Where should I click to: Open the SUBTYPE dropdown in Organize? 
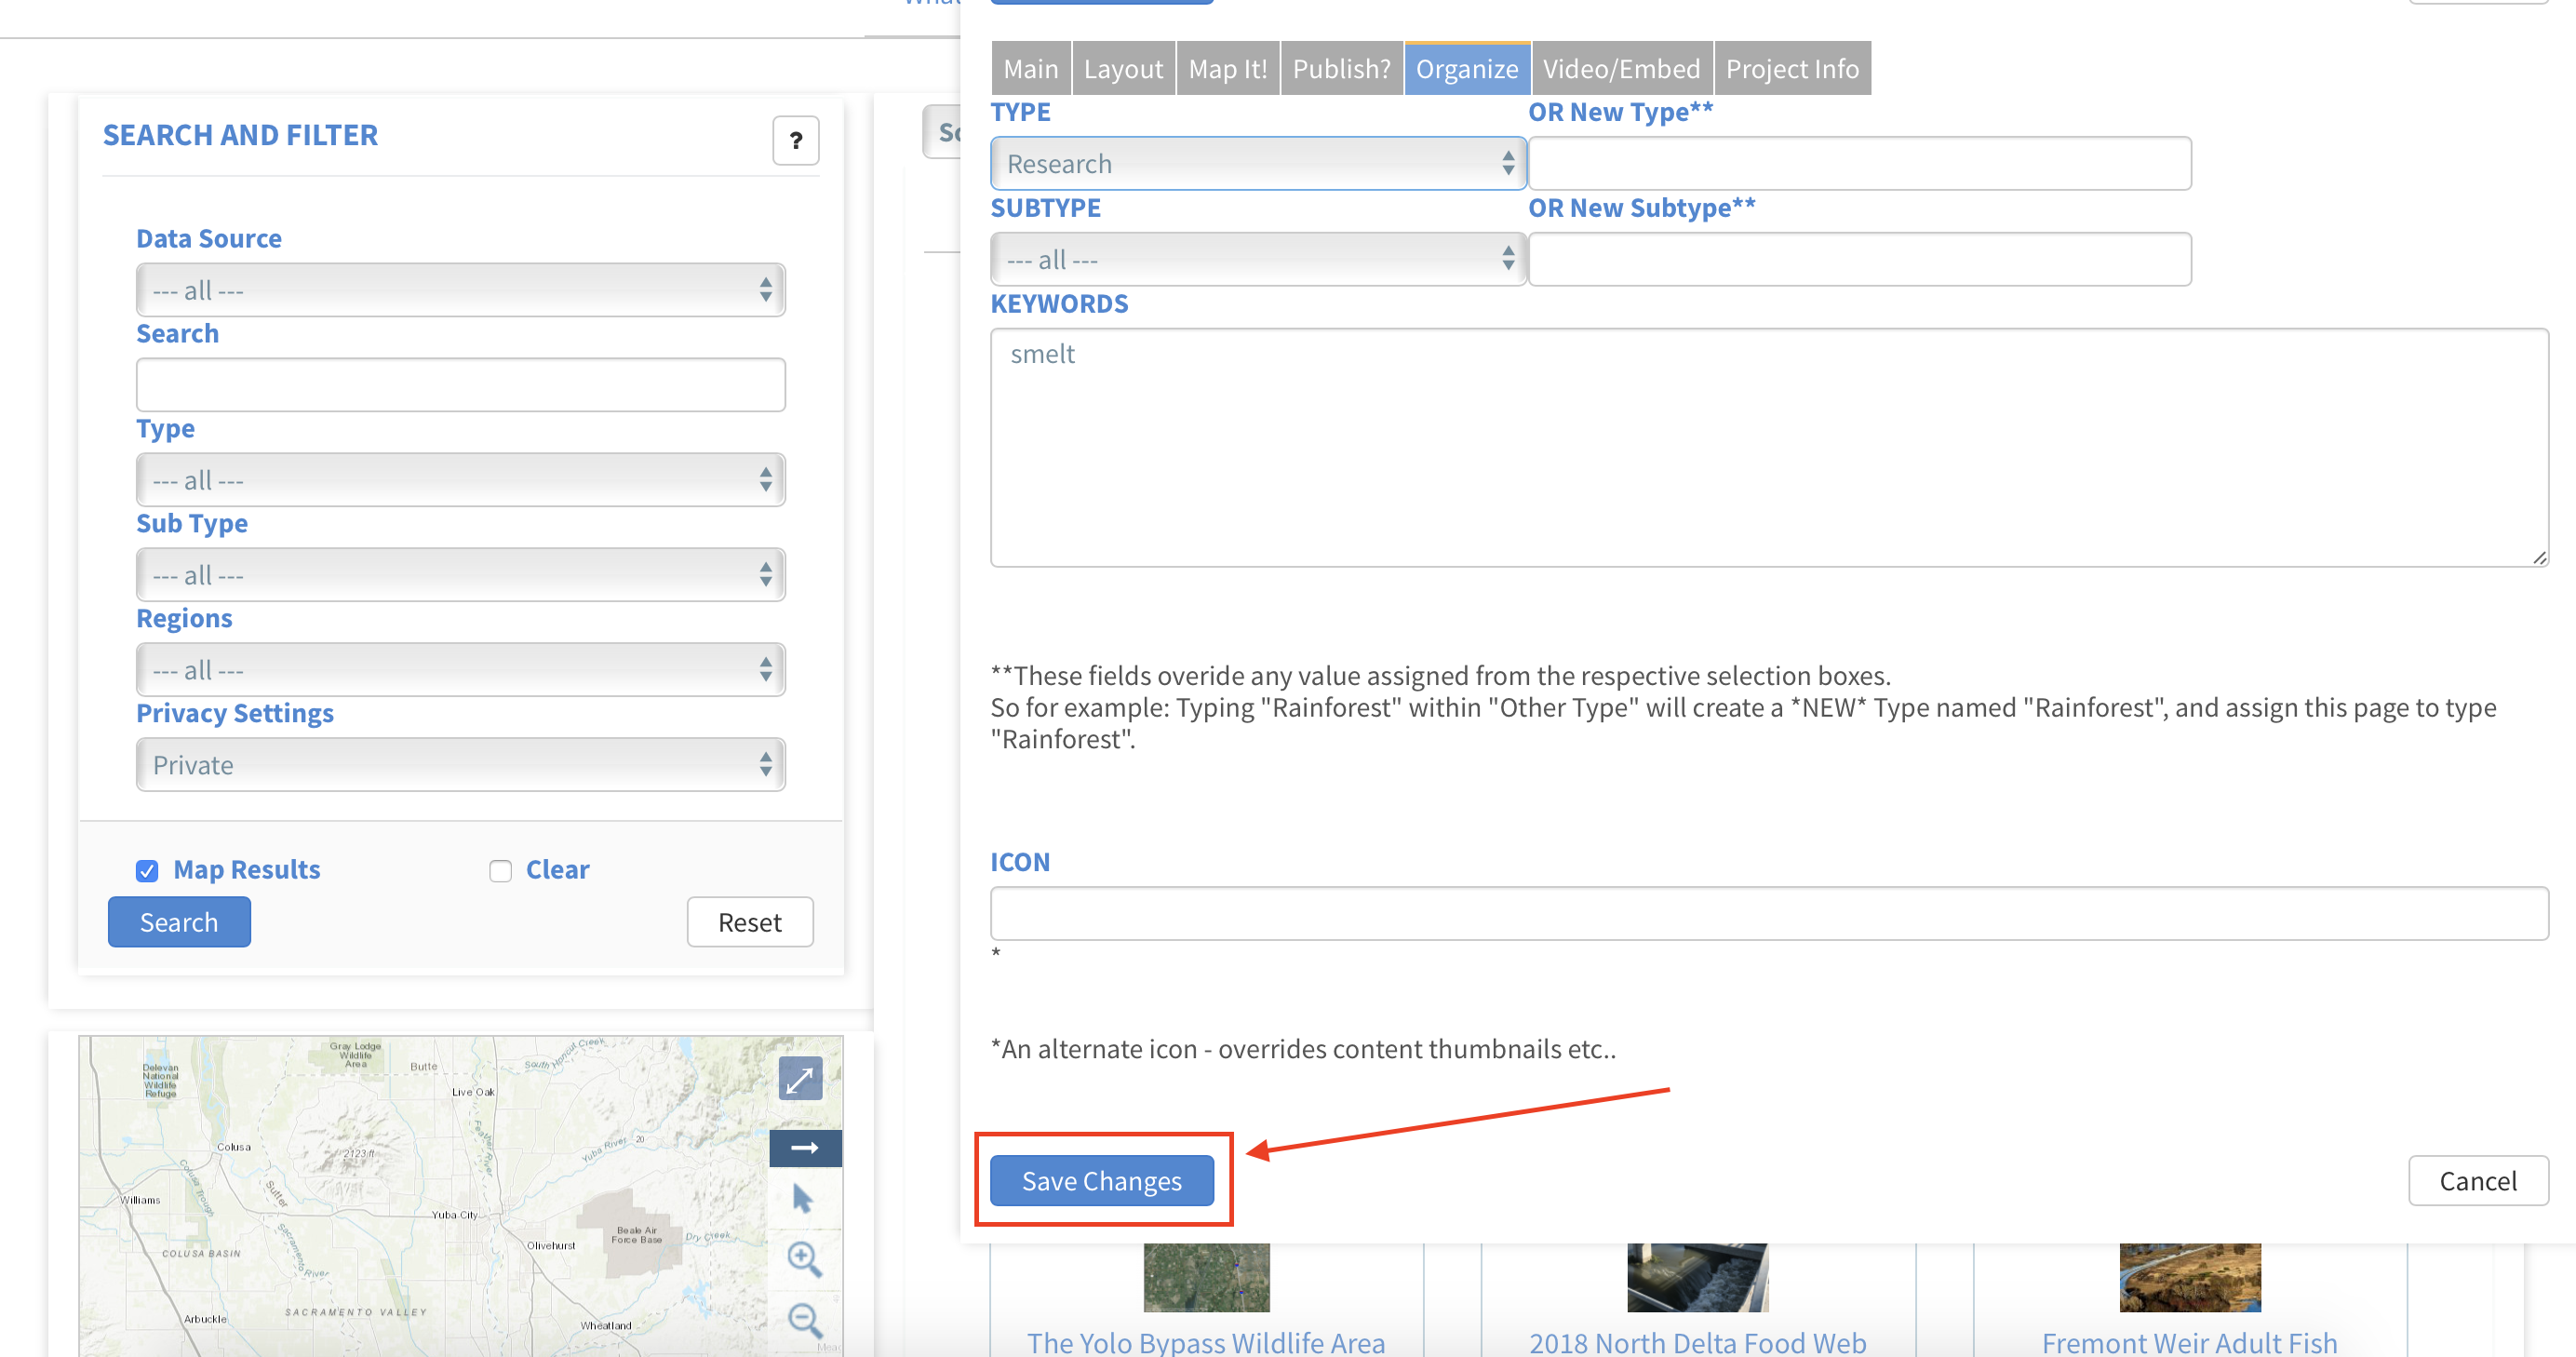[x=1257, y=260]
